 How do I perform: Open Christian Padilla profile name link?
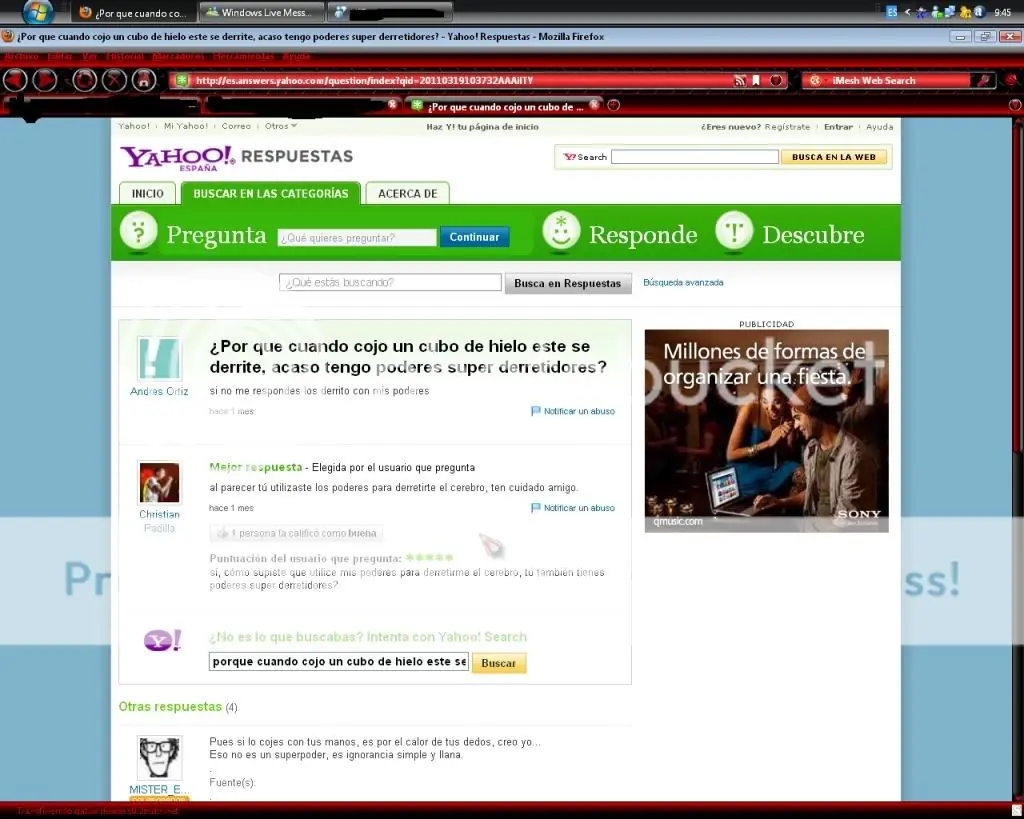tap(159, 521)
